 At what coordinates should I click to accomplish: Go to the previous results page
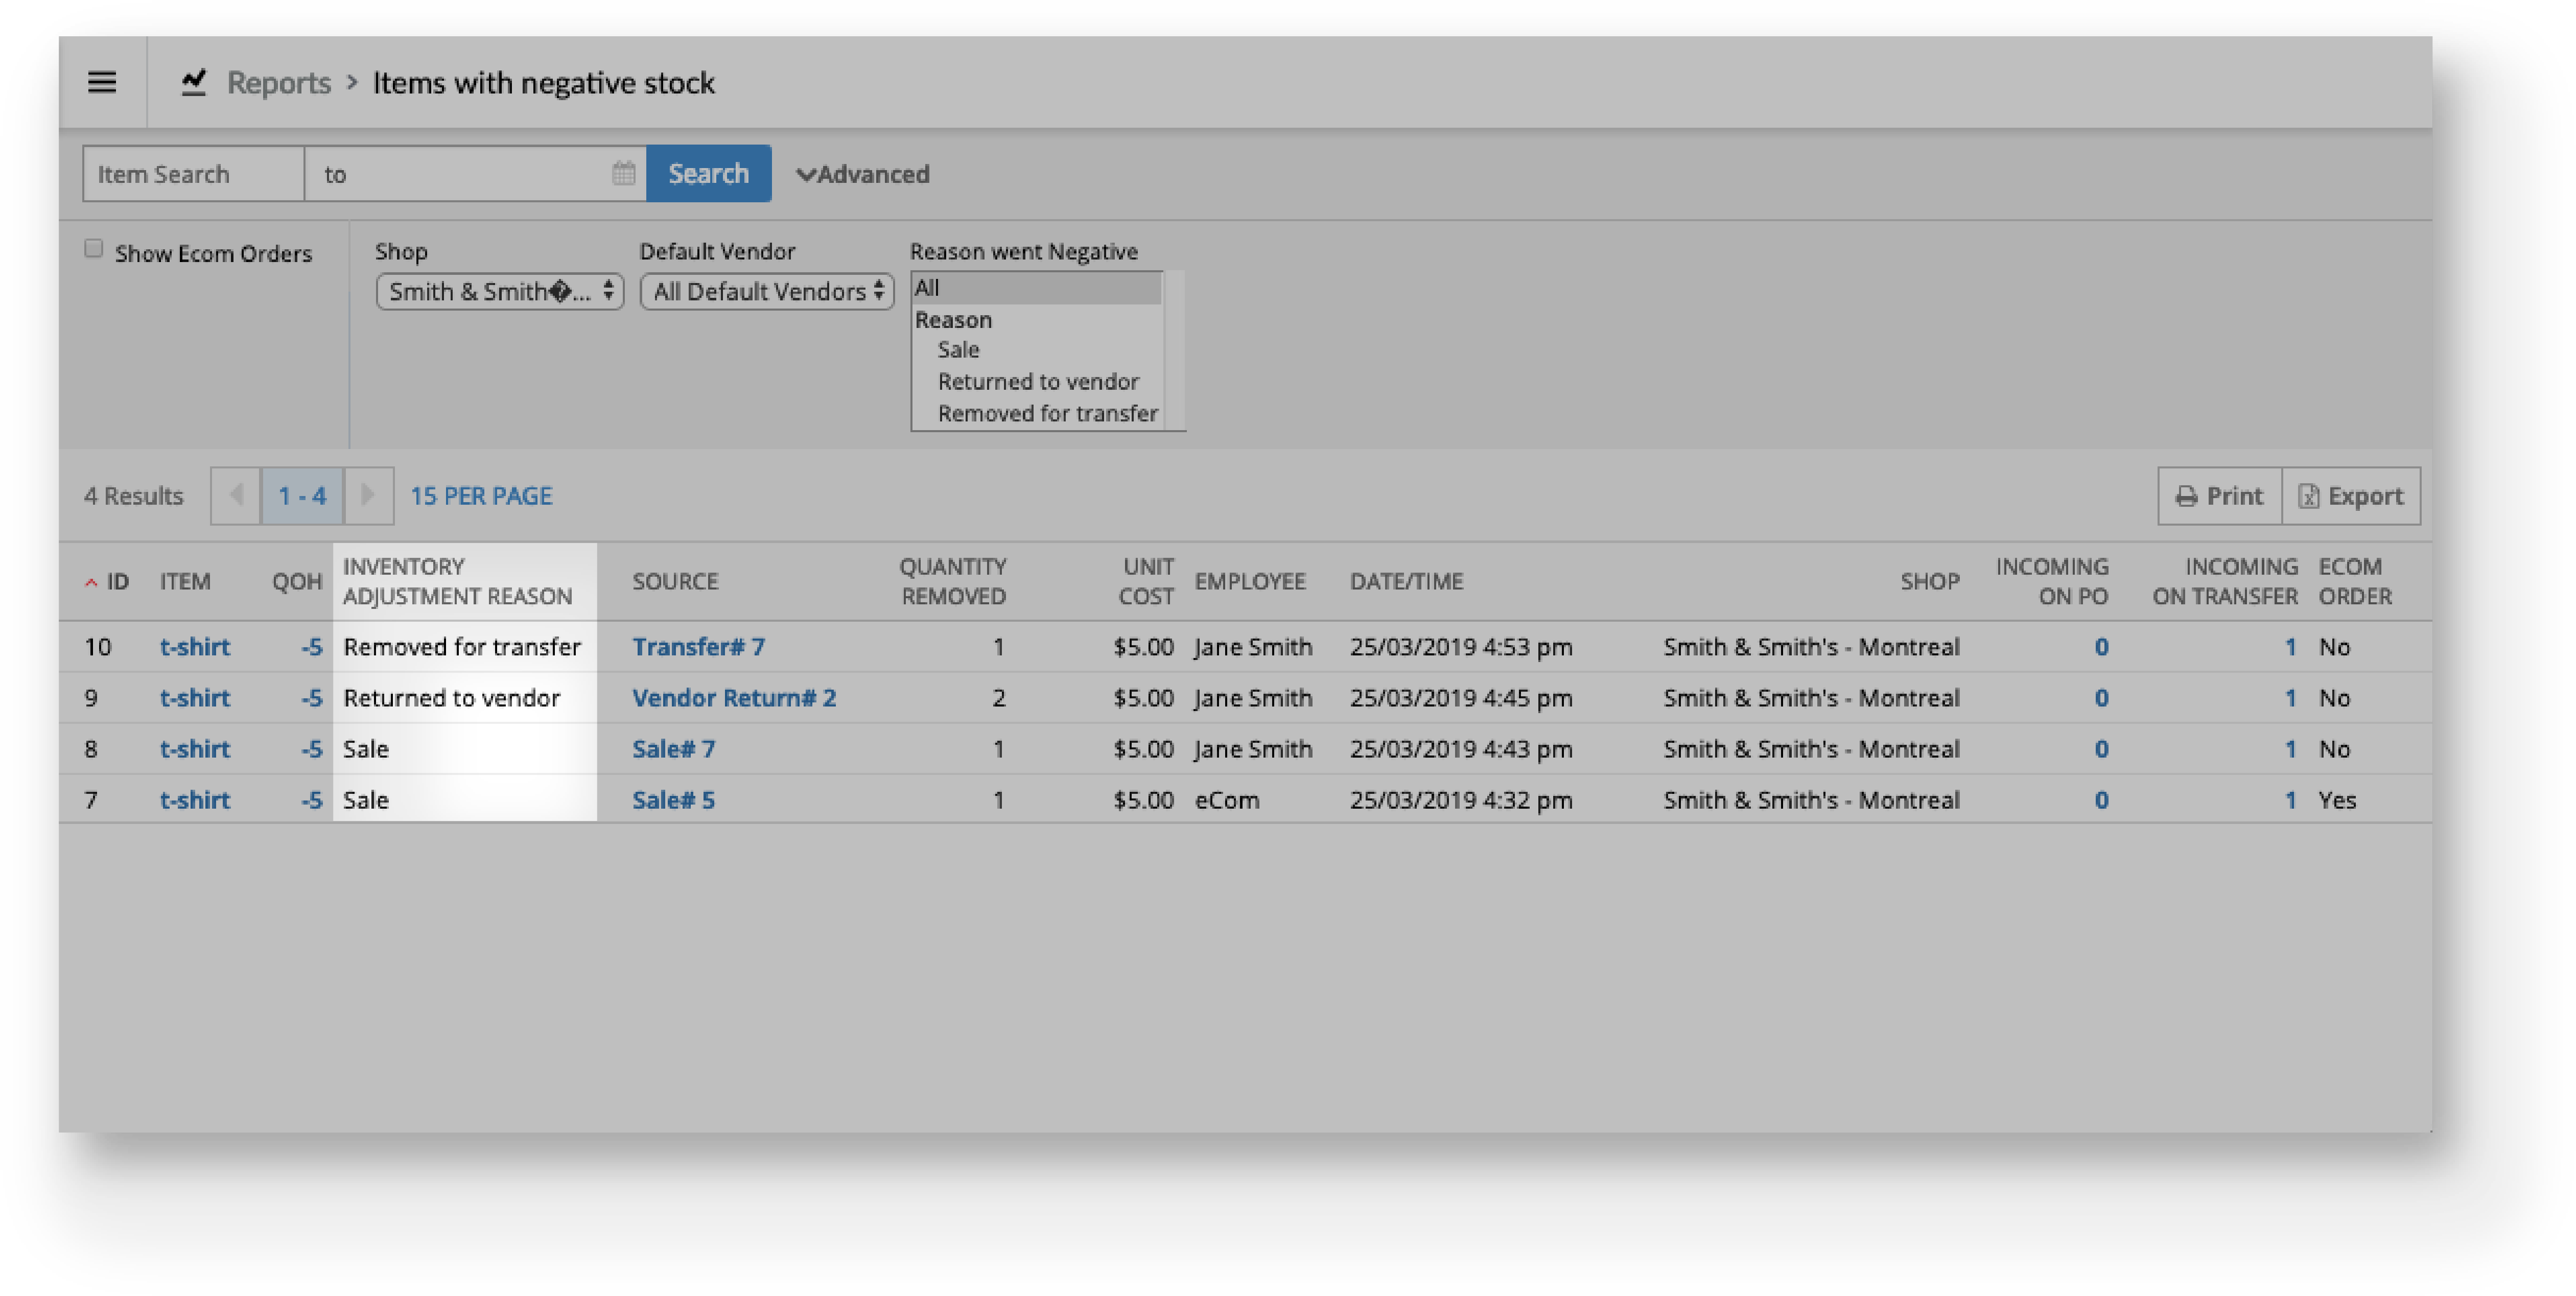[236, 496]
